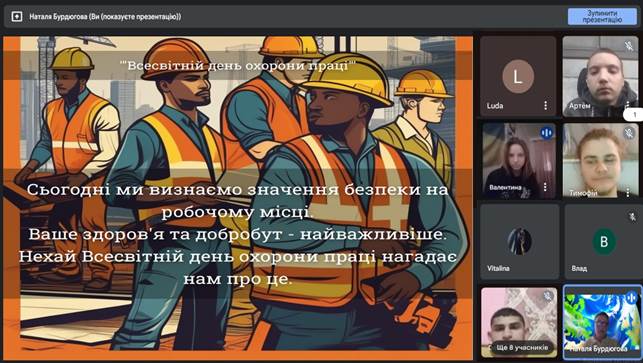Open three-dot options on Luda's tile
This screenshot has width=643, height=363.
[545, 105]
